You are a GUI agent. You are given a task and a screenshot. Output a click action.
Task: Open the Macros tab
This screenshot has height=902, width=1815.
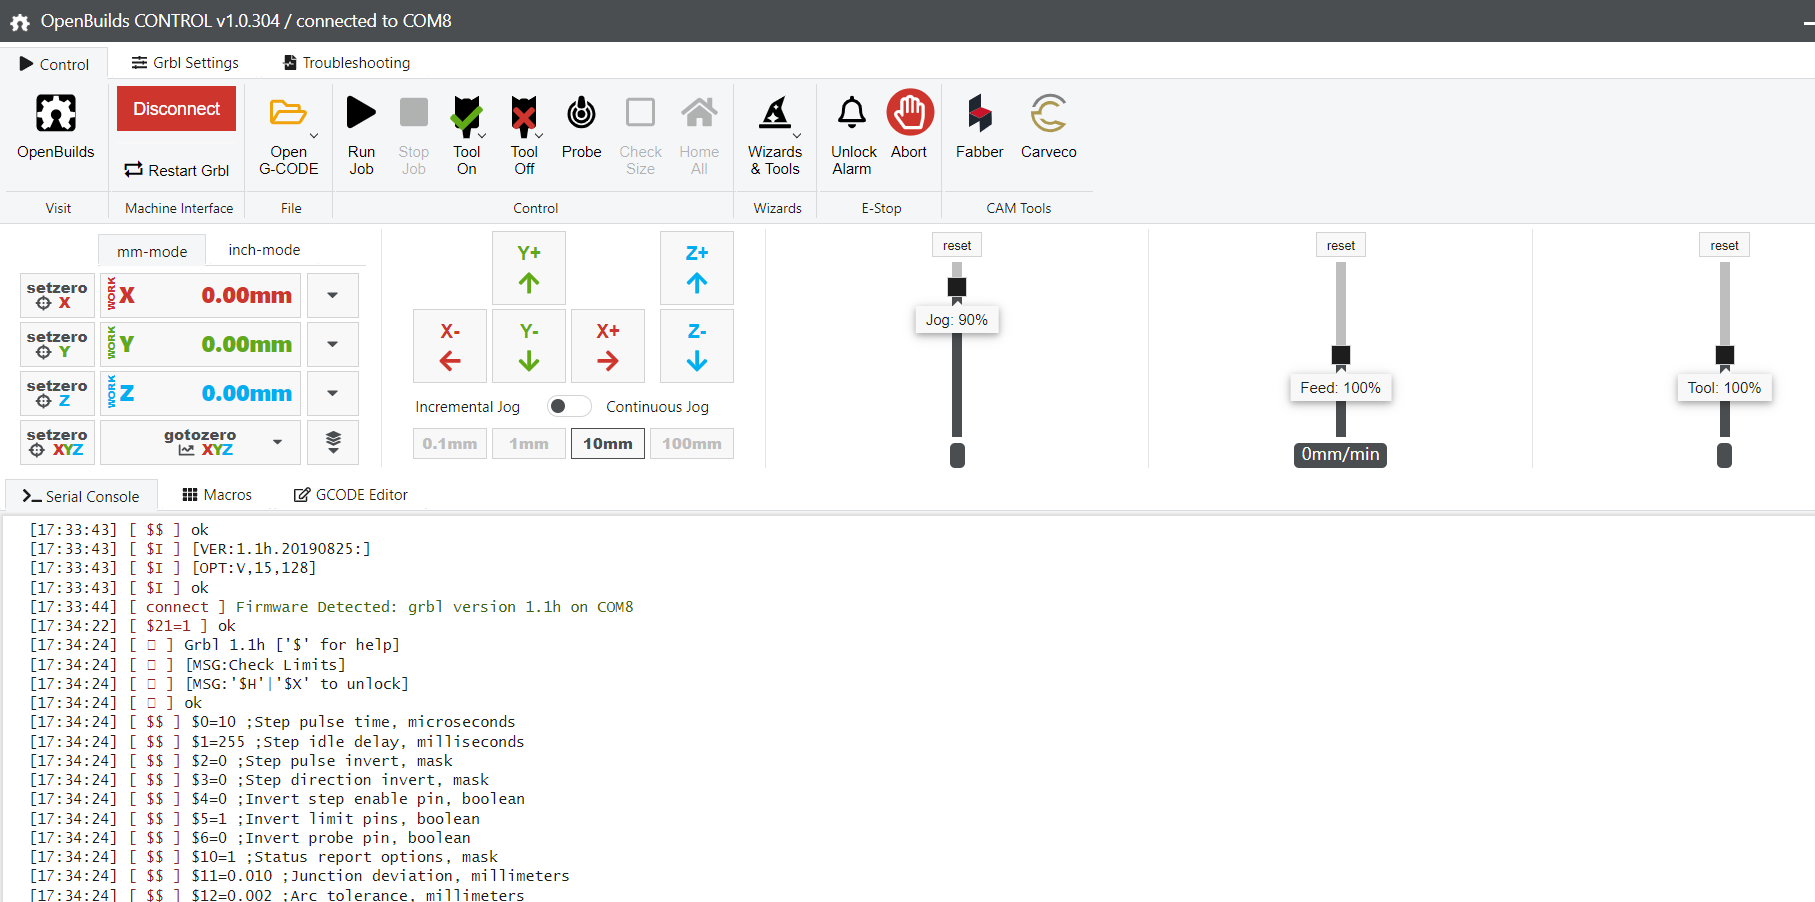[x=217, y=494]
